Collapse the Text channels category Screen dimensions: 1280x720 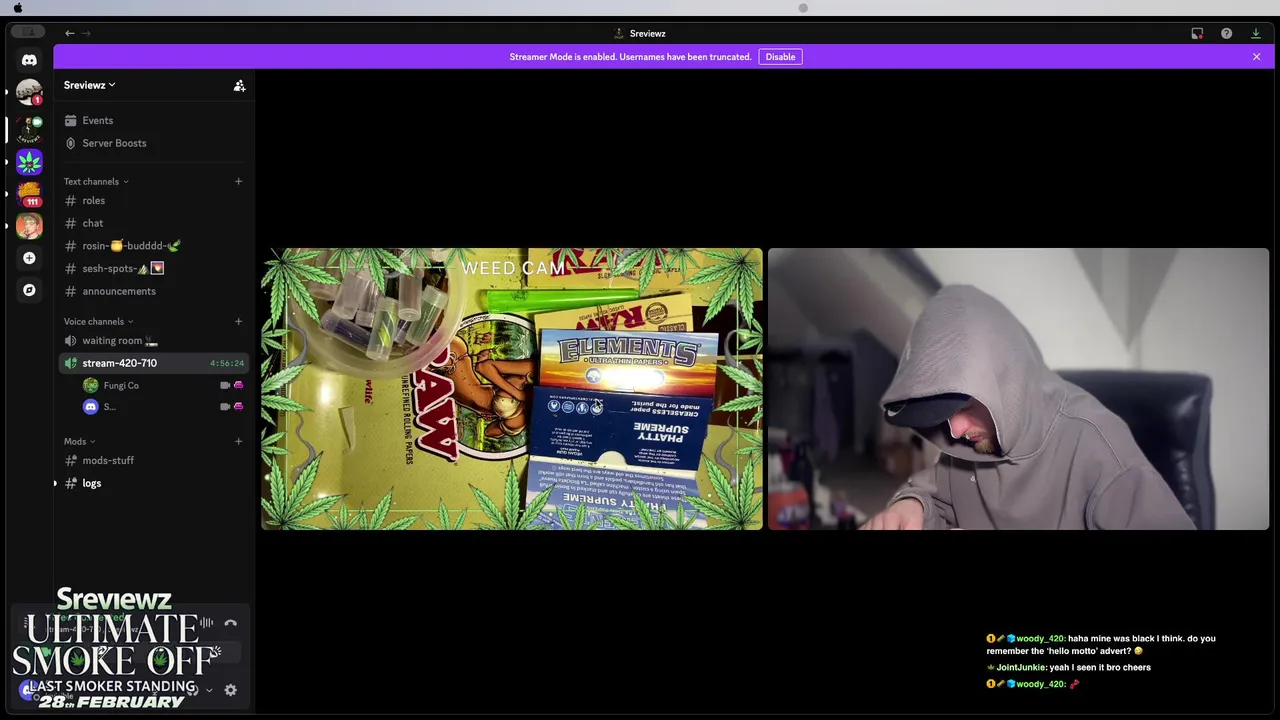coord(96,181)
